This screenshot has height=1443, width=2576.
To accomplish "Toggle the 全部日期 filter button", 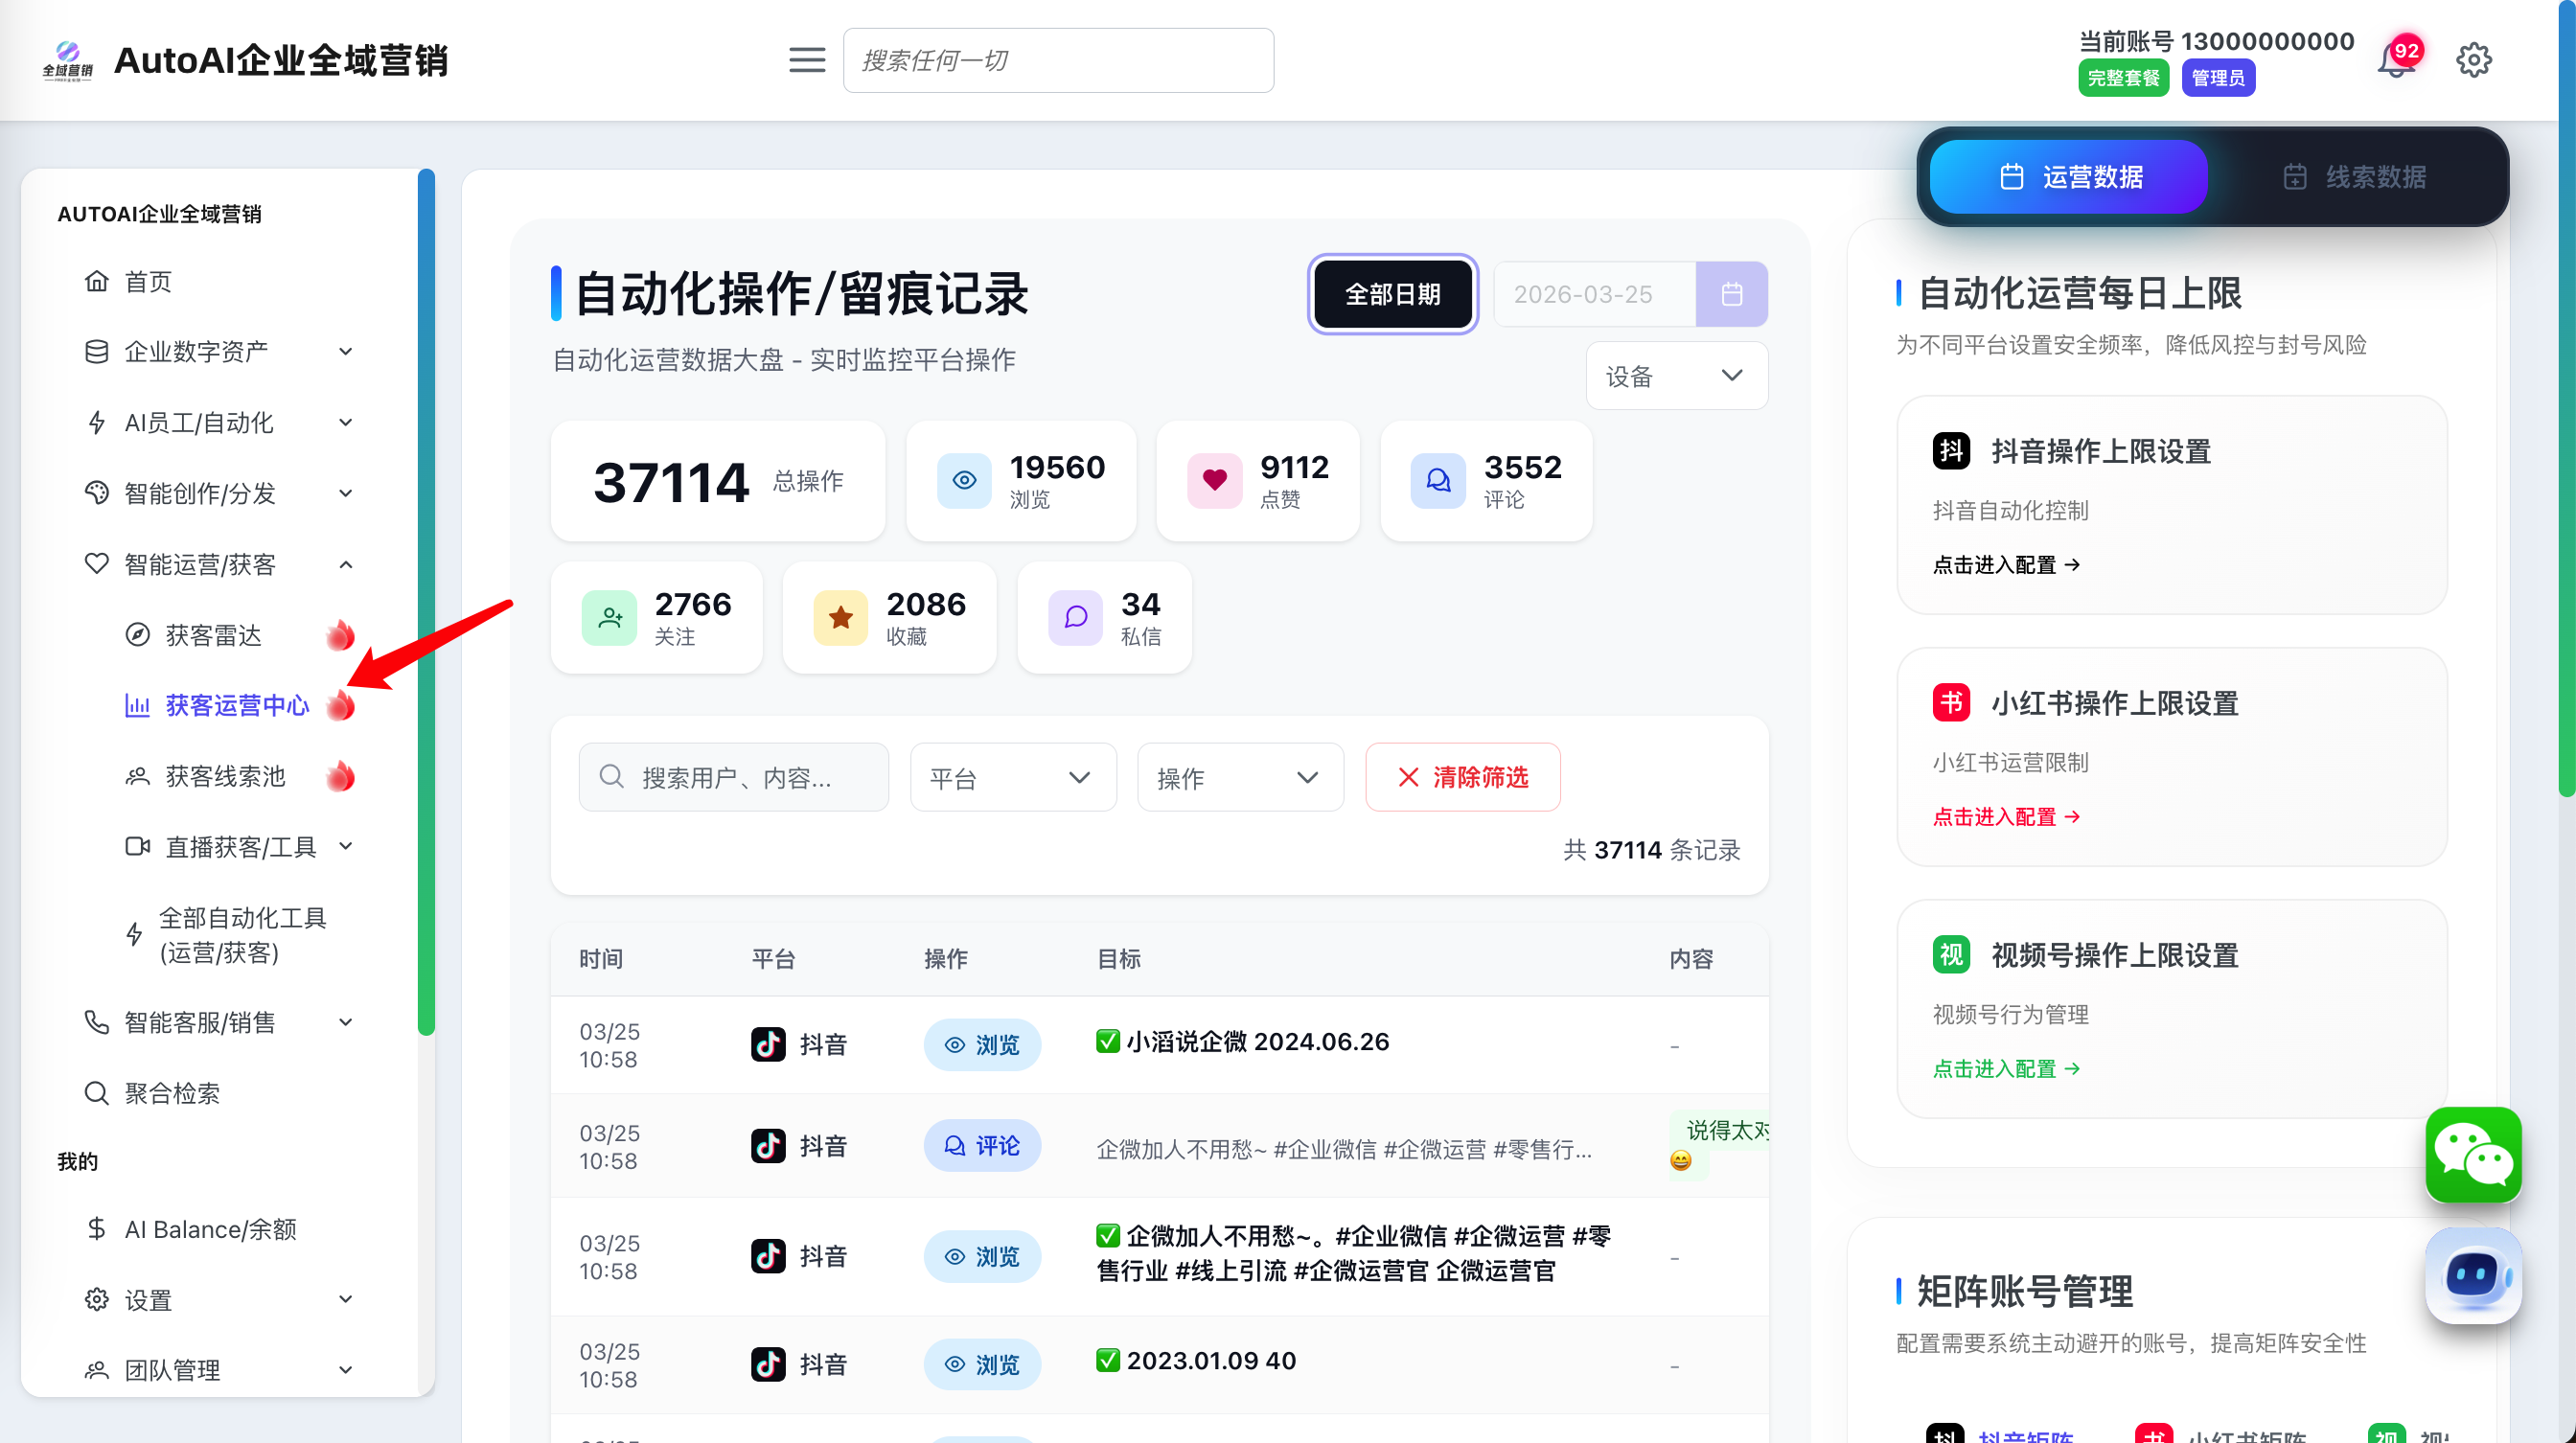I will pos(1392,294).
